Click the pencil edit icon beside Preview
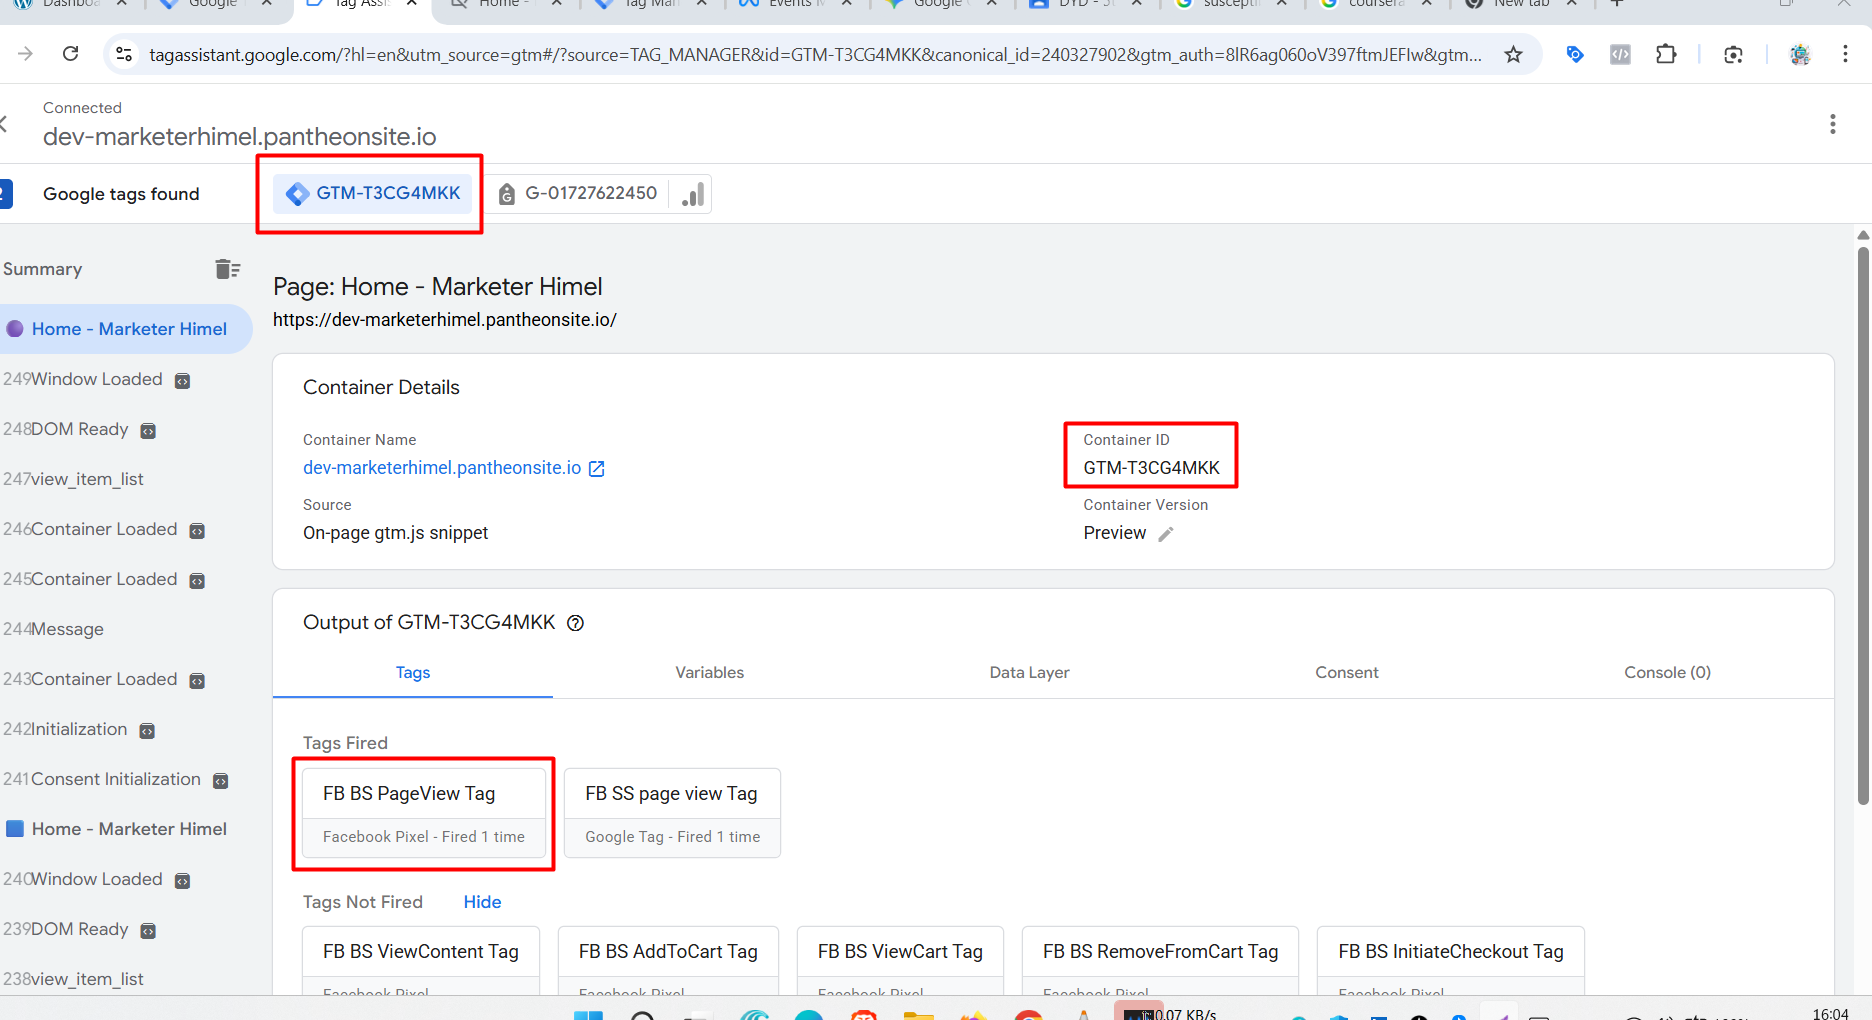Viewport: 1872px width, 1020px height. 1165,534
